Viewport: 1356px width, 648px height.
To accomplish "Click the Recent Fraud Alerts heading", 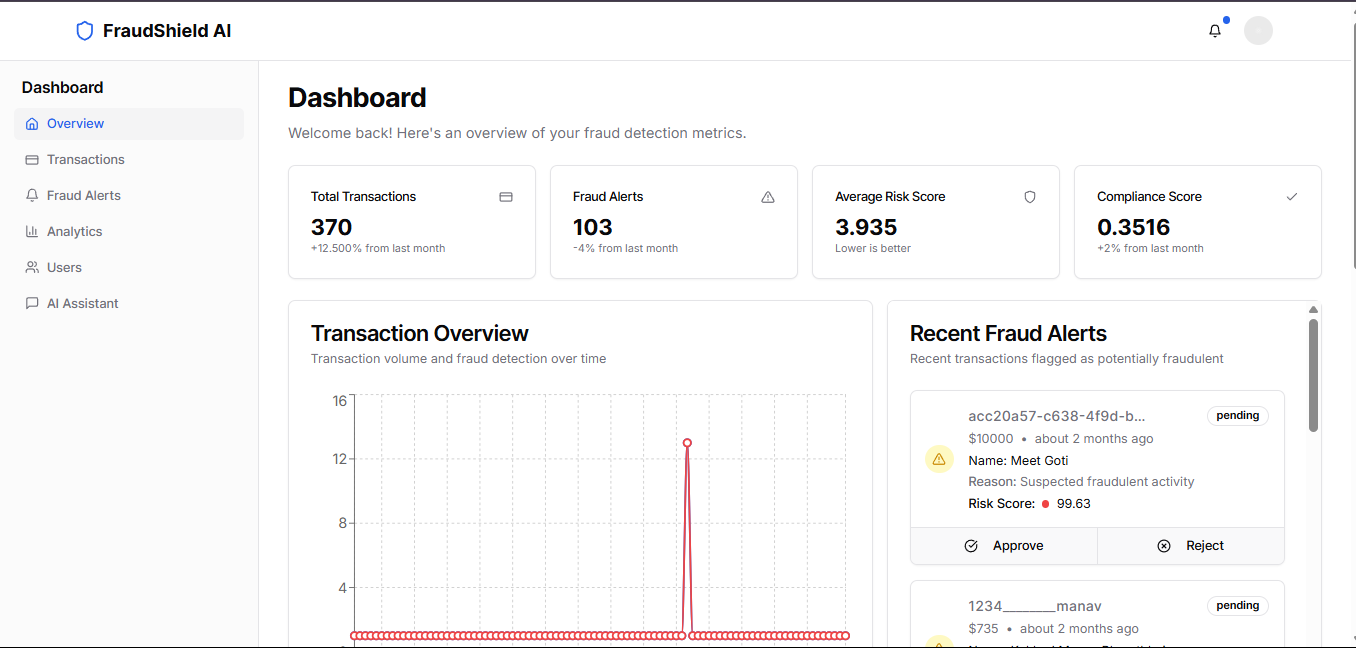I will point(1008,333).
